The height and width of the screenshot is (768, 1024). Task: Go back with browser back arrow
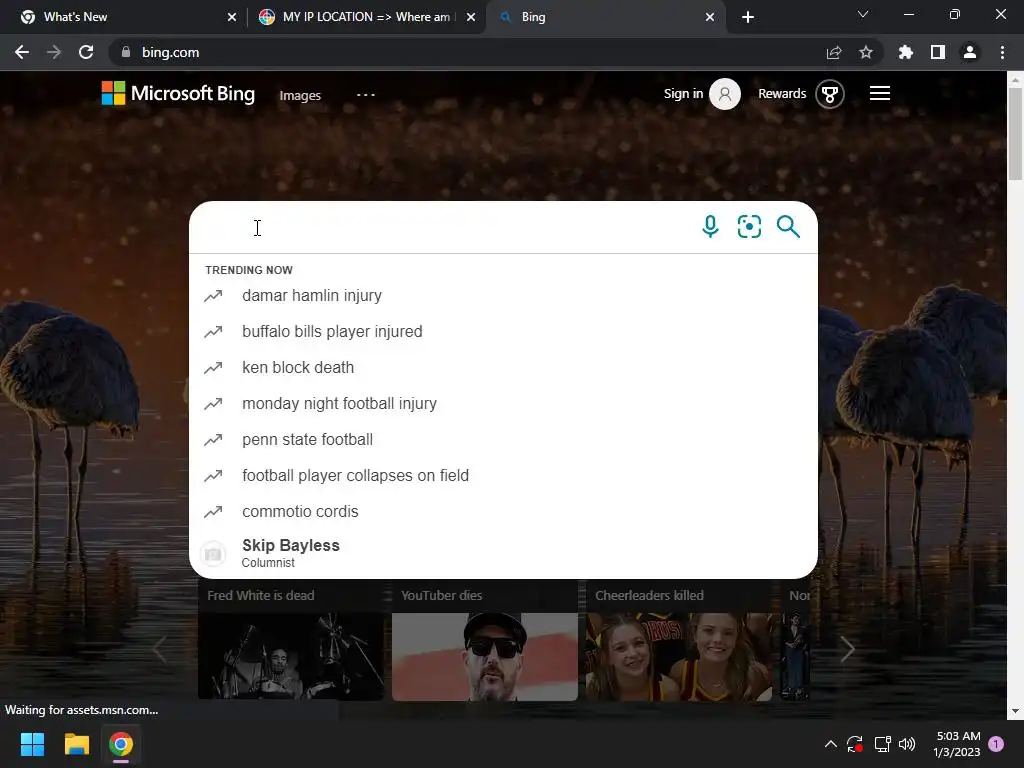point(22,52)
